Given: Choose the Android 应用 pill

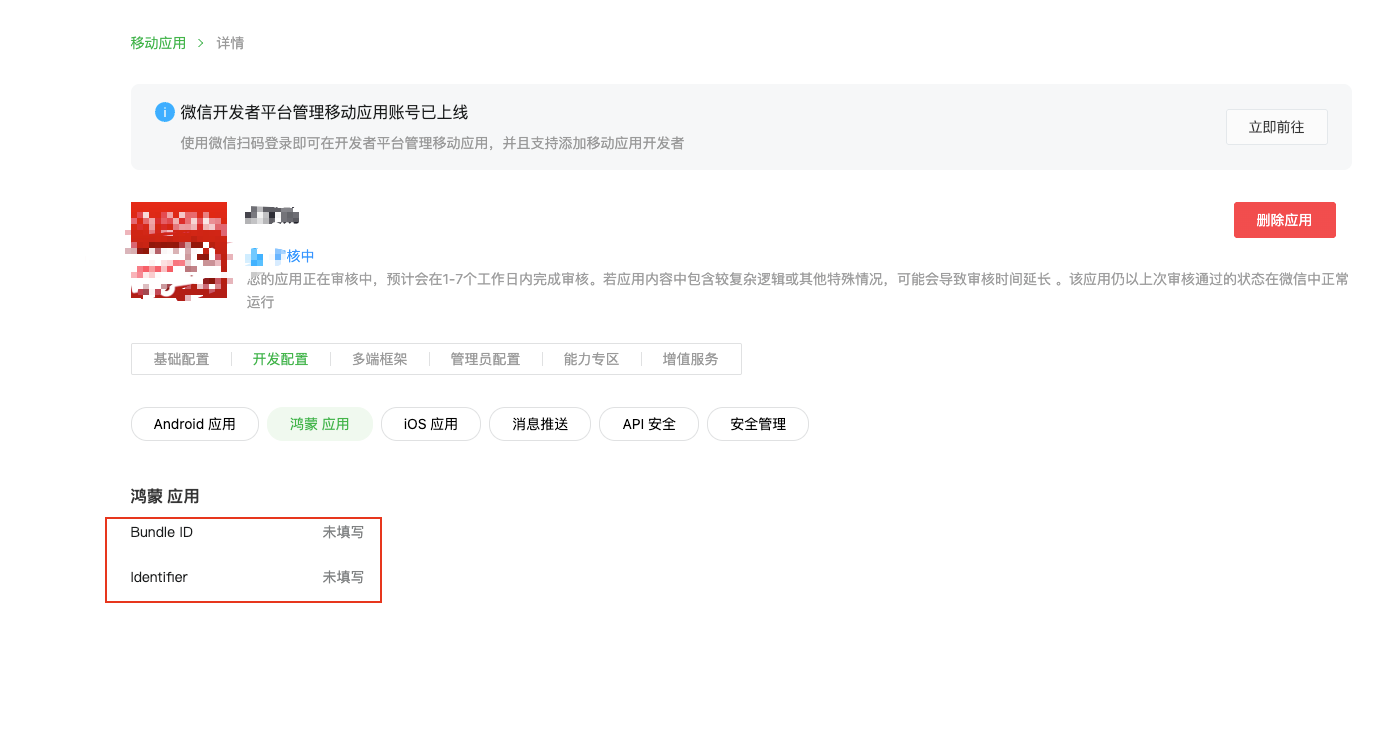Looking at the screenshot, I should (195, 424).
